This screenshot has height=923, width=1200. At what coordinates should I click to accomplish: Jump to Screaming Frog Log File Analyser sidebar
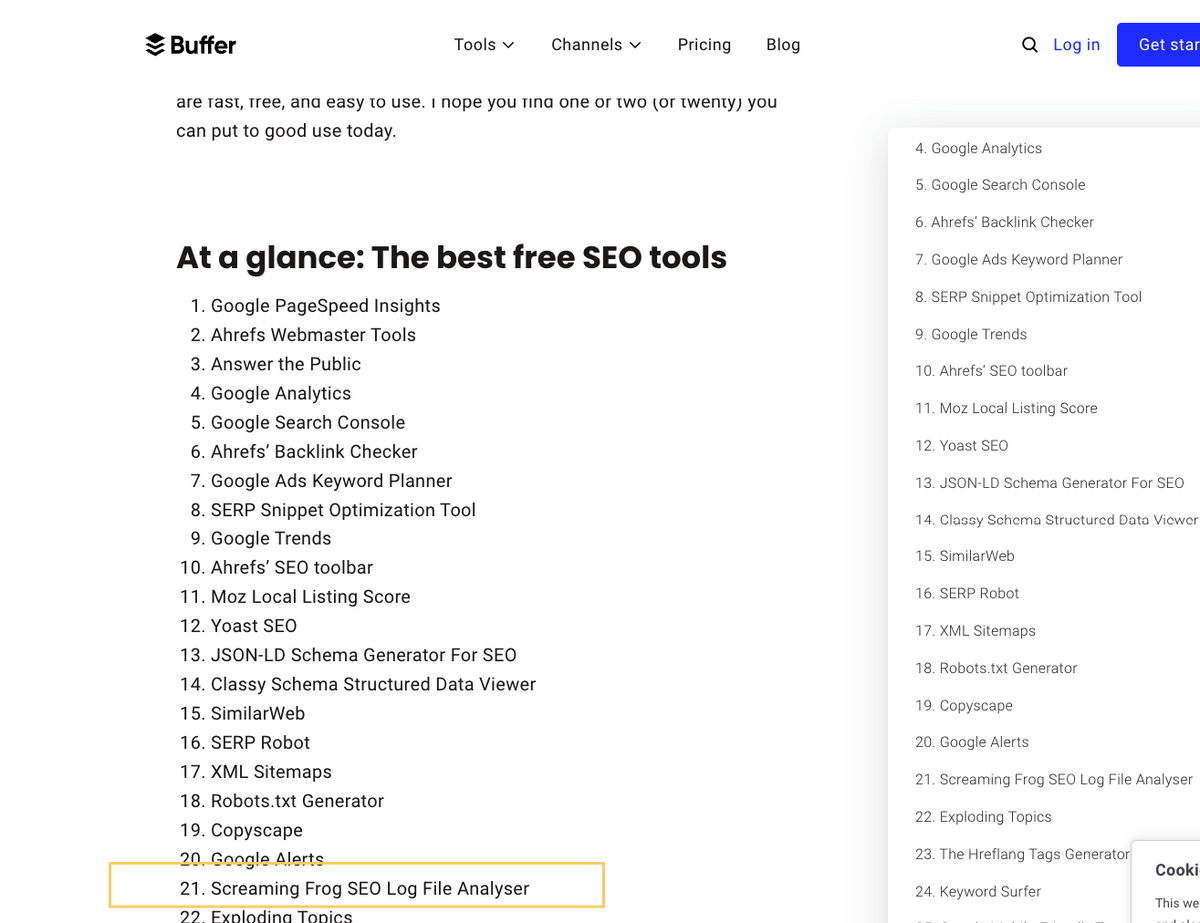point(1054,779)
